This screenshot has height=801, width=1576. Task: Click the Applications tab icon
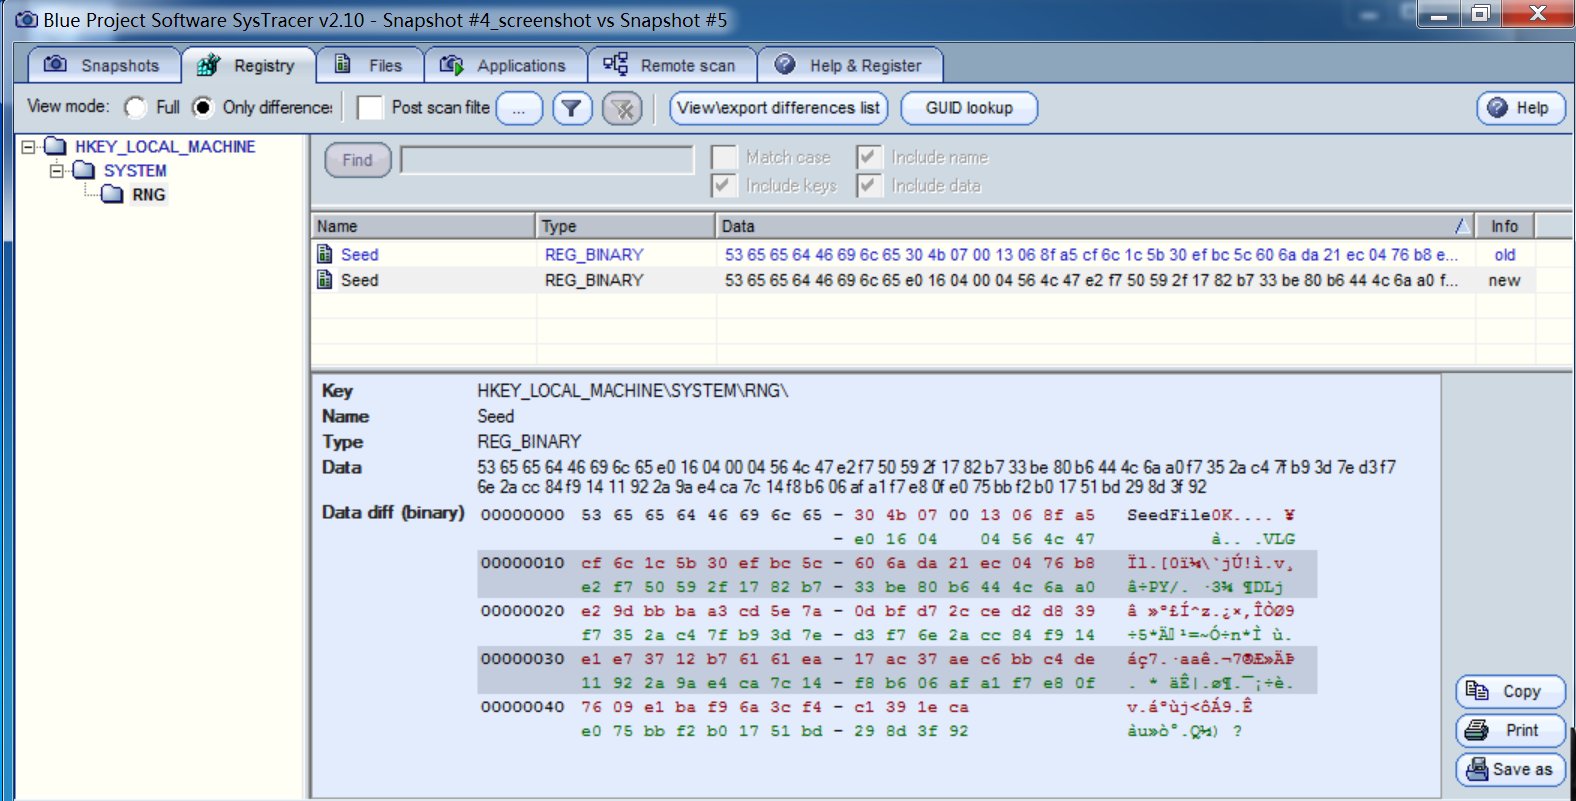click(452, 65)
